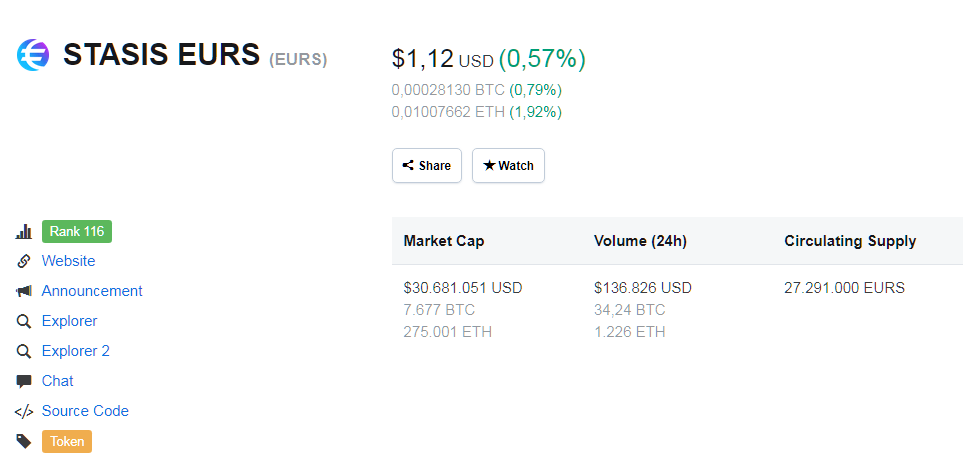968x462 pixels.
Task: Click the magnifier icon beside Explorer
Action: (x=24, y=321)
